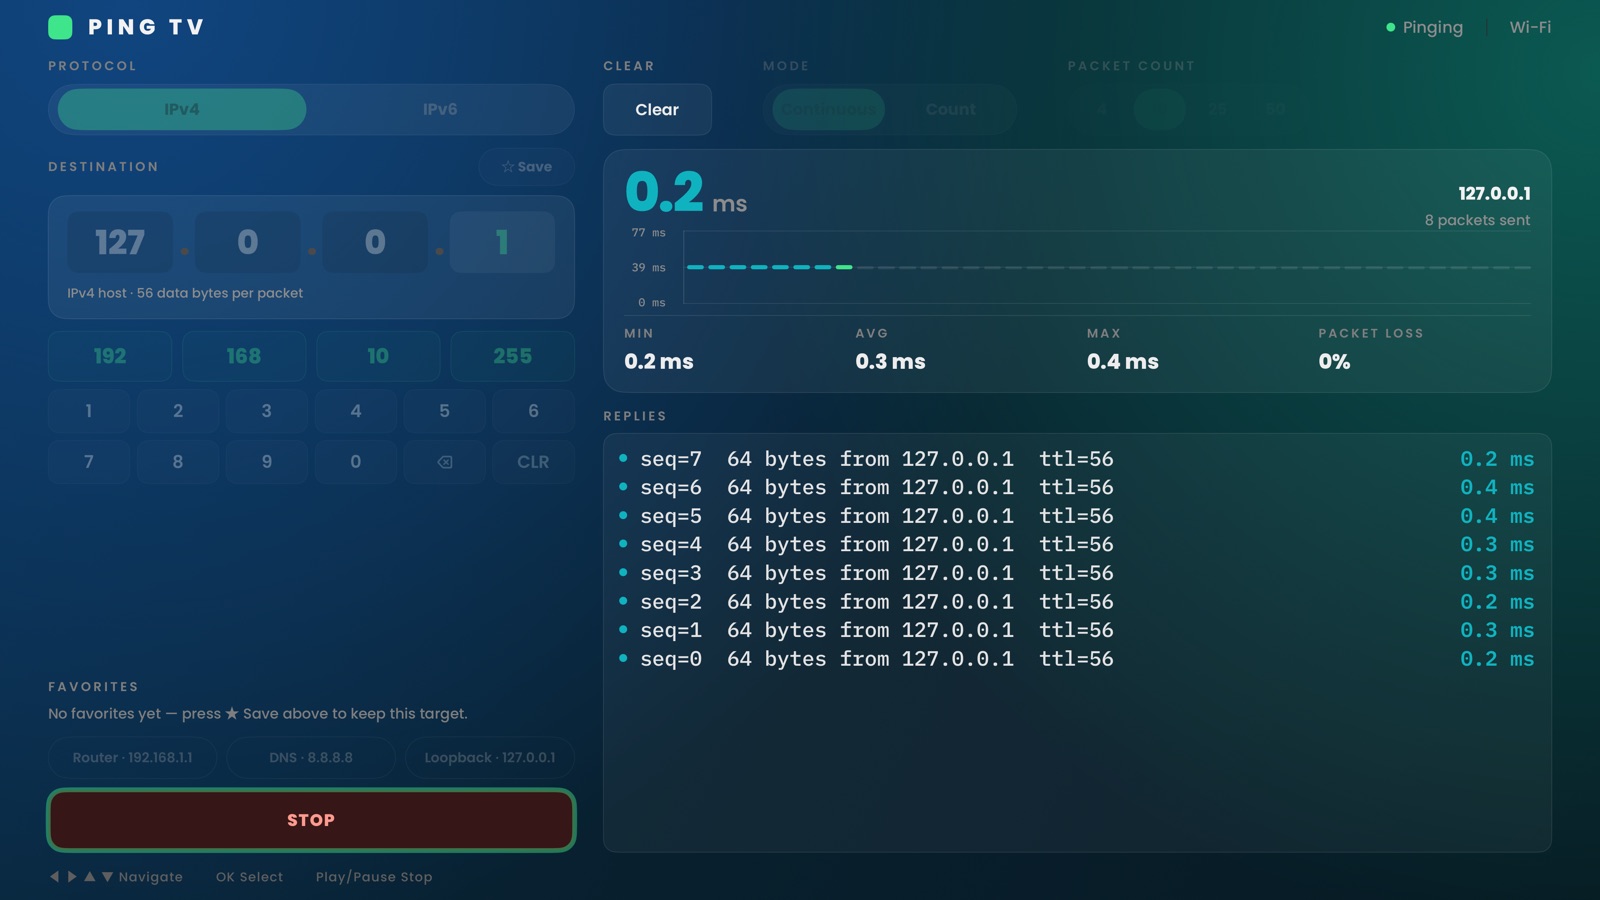Click the 'No favorites yet' message

click(x=258, y=714)
